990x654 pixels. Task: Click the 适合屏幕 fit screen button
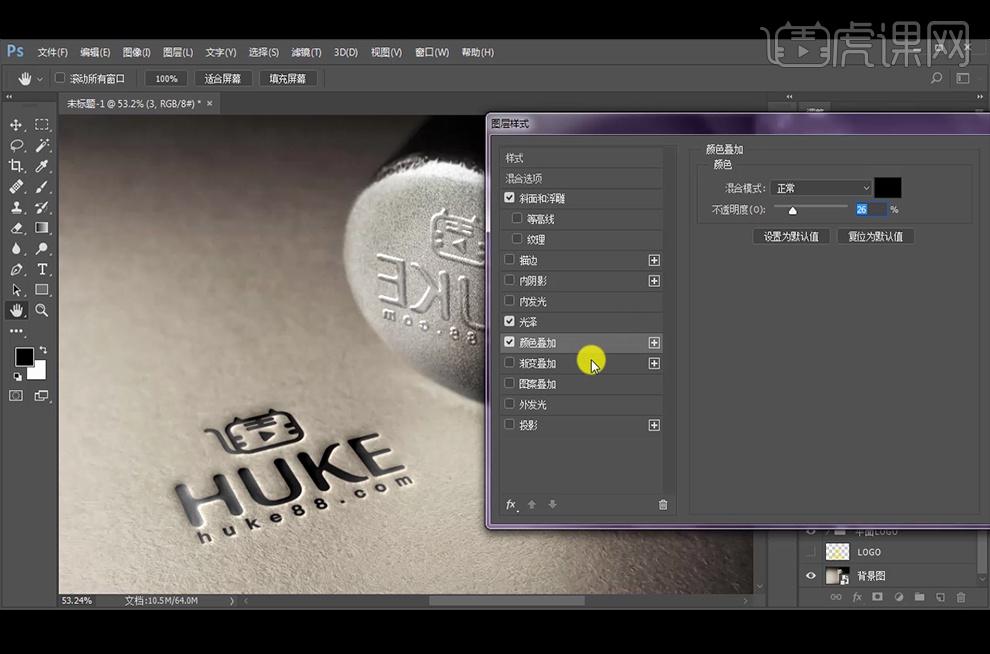pos(222,79)
